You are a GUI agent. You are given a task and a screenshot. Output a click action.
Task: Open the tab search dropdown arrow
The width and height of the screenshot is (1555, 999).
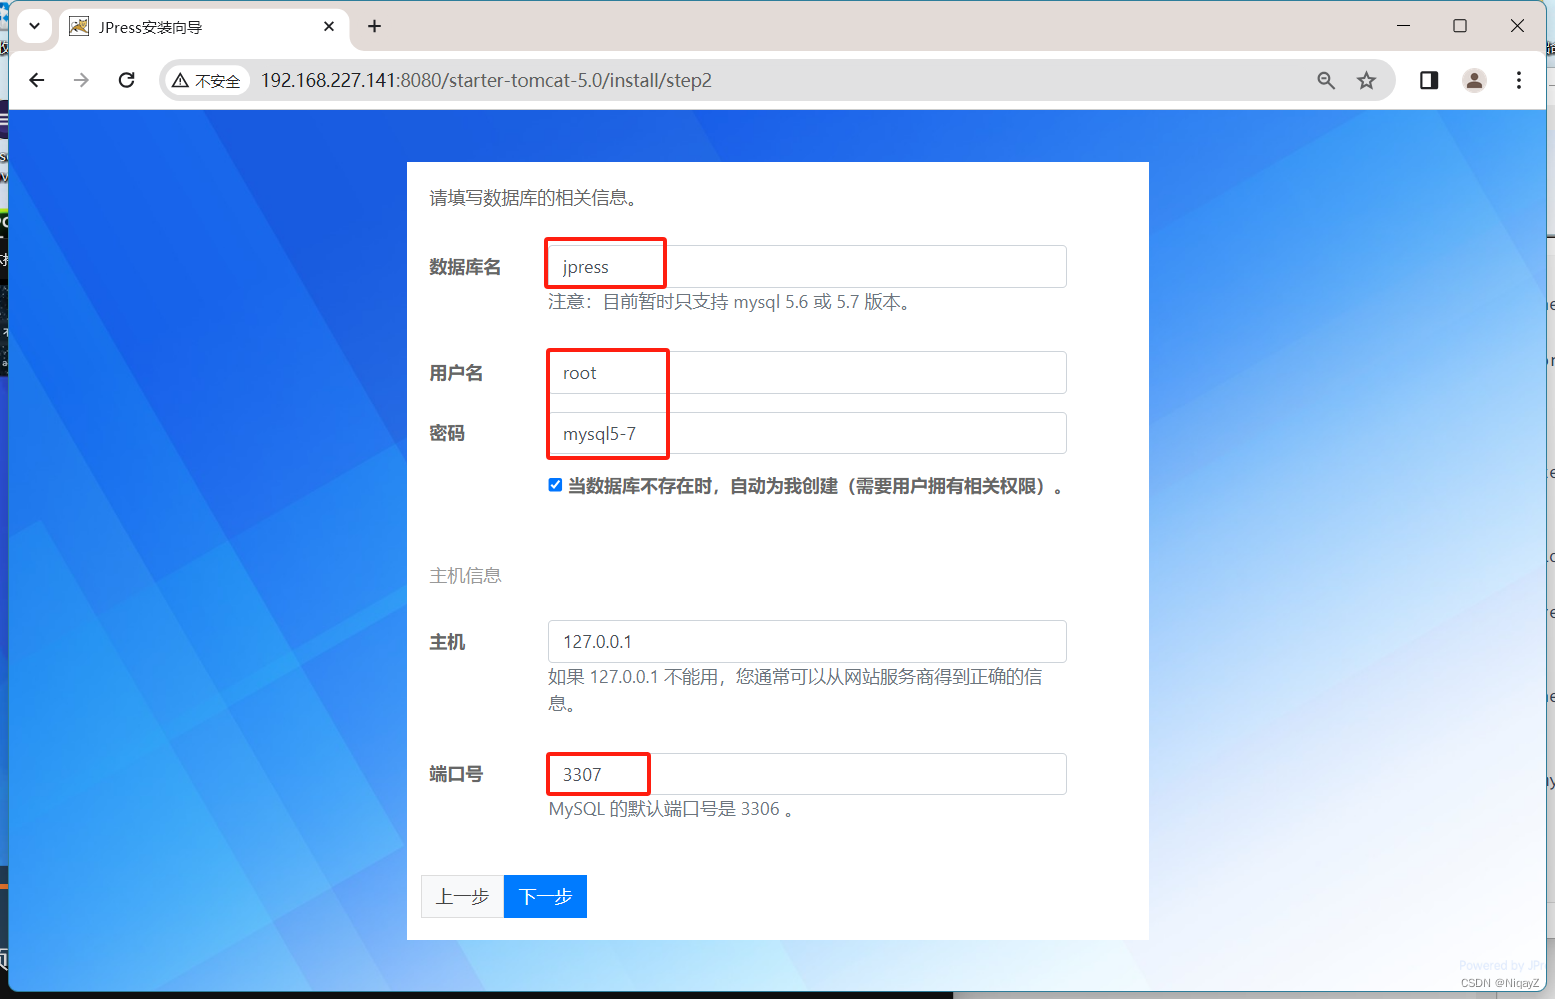[x=34, y=26]
